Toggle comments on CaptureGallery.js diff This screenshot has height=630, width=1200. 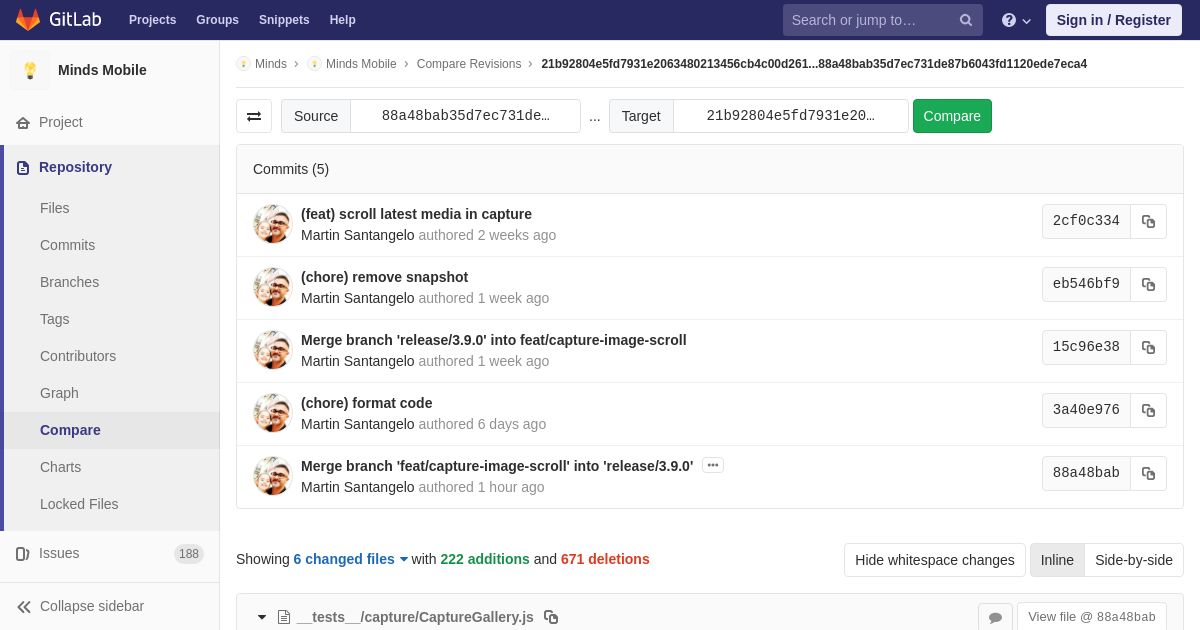click(995, 617)
